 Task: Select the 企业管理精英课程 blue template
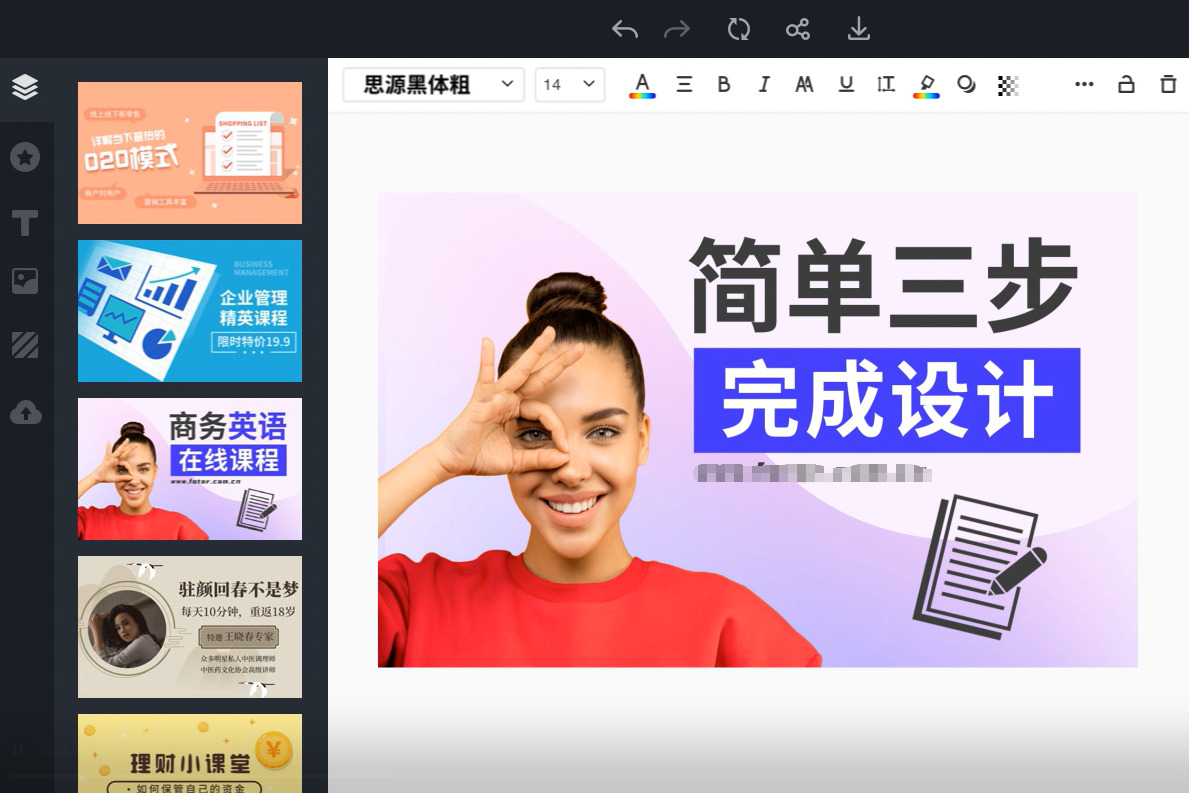tap(190, 311)
